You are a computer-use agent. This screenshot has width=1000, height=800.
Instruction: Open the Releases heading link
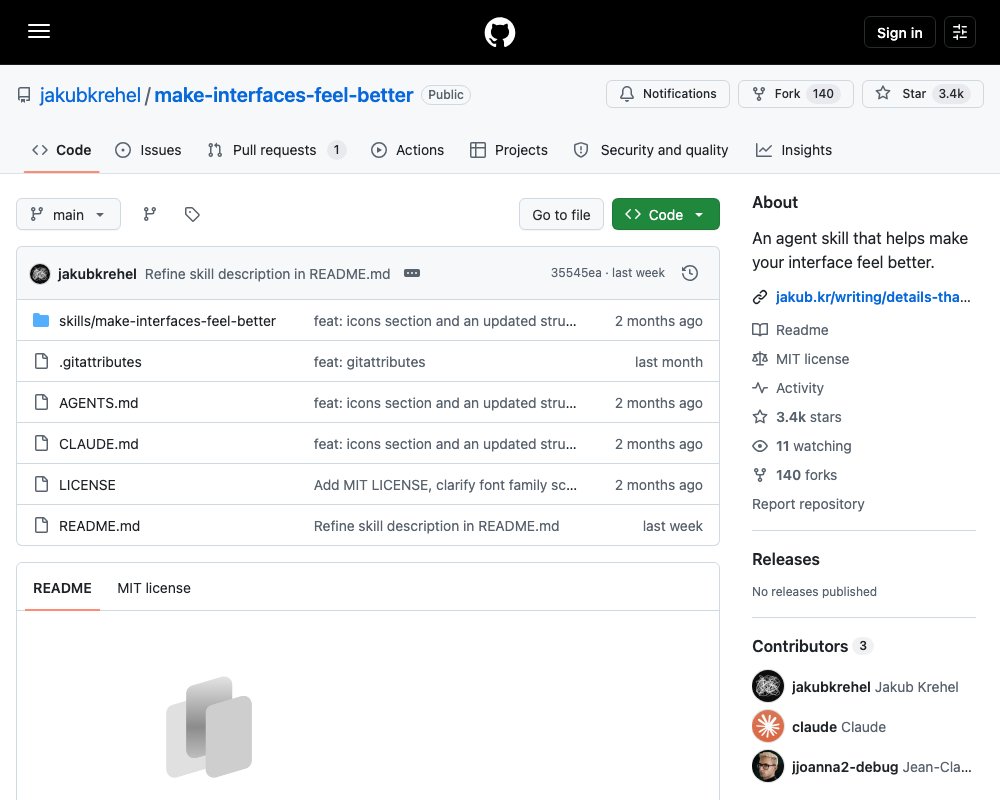[786, 559]
